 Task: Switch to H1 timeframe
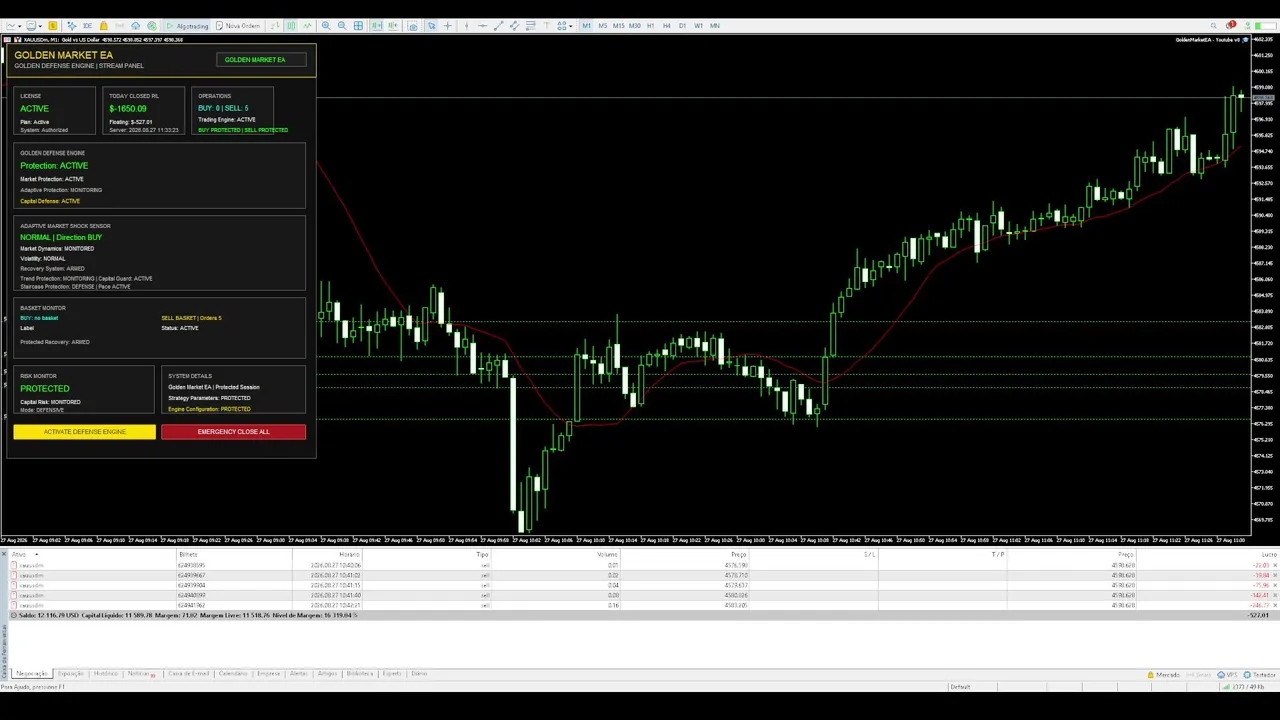coord(650,26)
